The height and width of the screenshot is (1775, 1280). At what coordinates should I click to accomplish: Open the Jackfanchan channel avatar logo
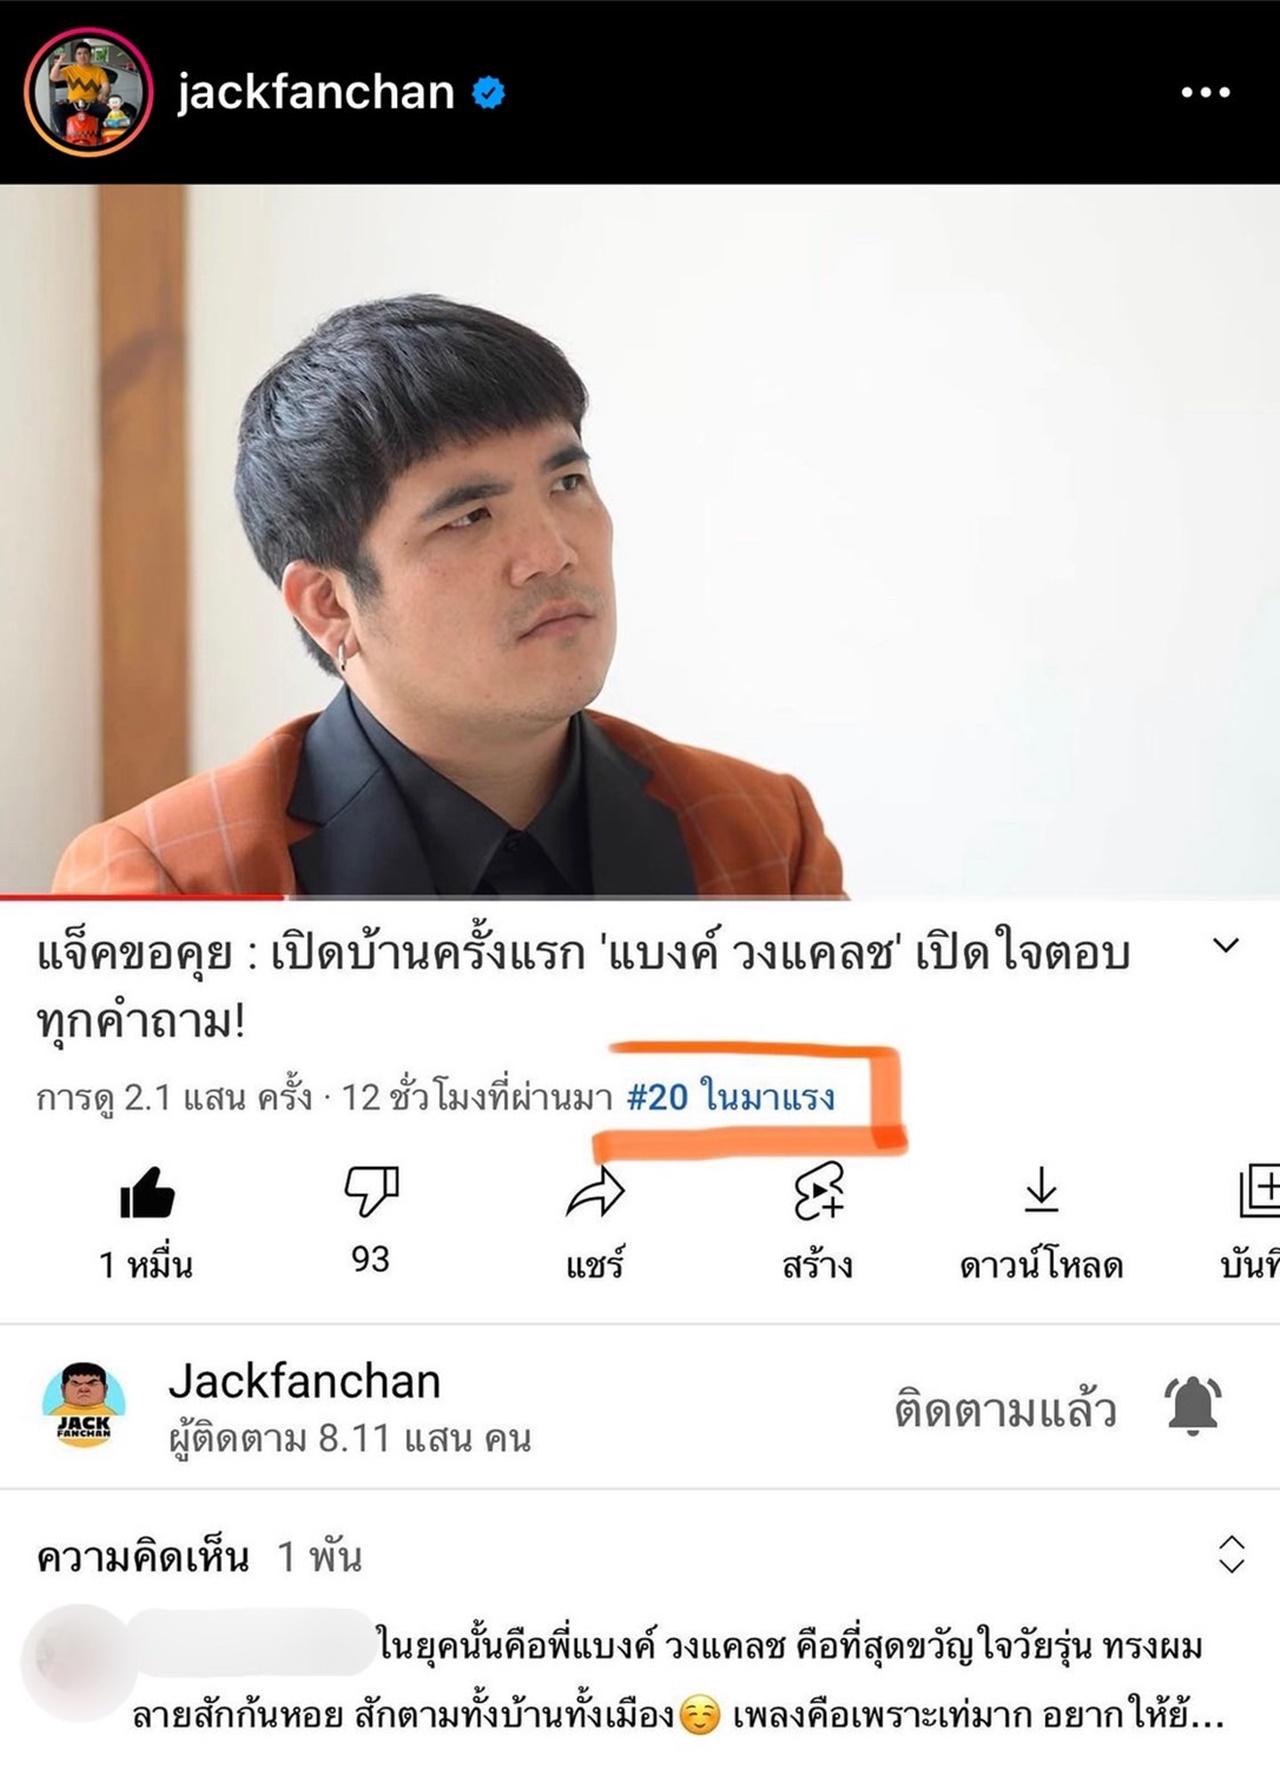tap(84, 1405)
